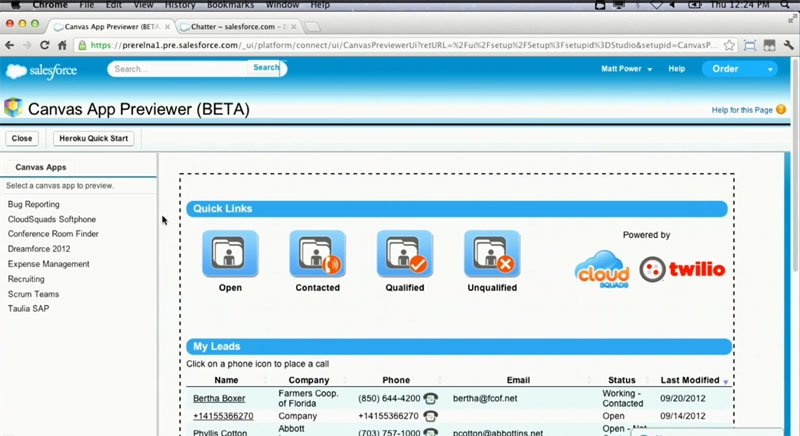
Task: Select the Canvas Apps sidebar tab
Action: pyautogui.click(x=40, y=167)
